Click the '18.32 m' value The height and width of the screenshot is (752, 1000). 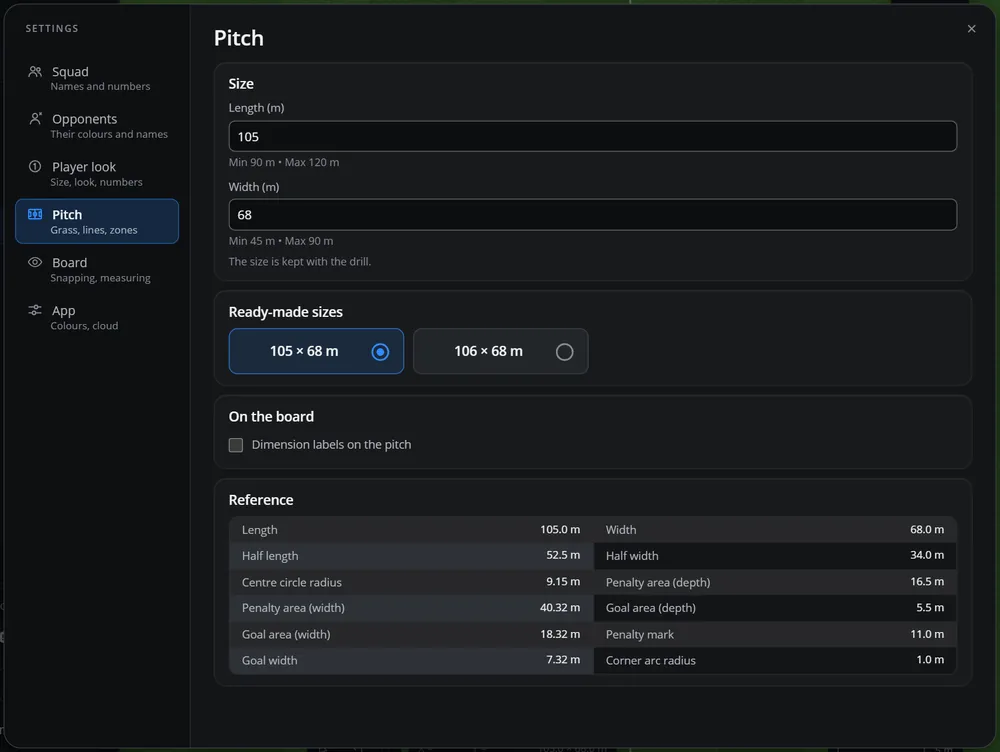[560, 634]
